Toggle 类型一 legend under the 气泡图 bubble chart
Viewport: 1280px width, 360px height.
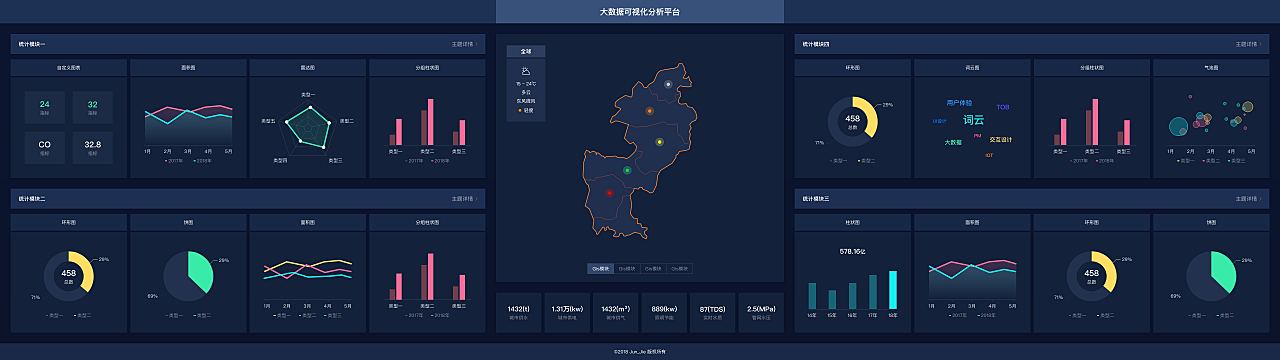[x=1187, y=160]
